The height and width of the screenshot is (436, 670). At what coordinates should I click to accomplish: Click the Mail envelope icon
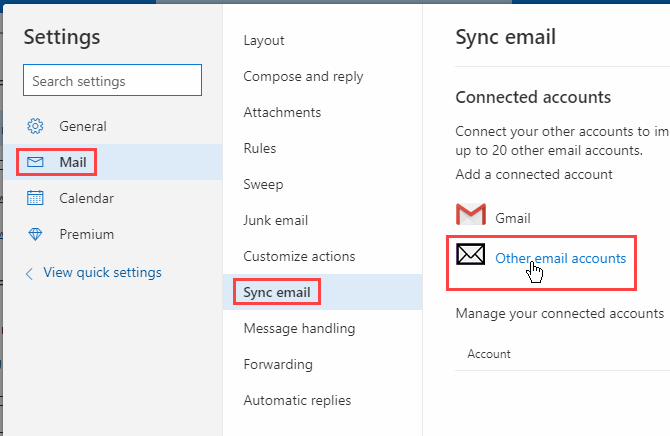(x=35, y=162)
